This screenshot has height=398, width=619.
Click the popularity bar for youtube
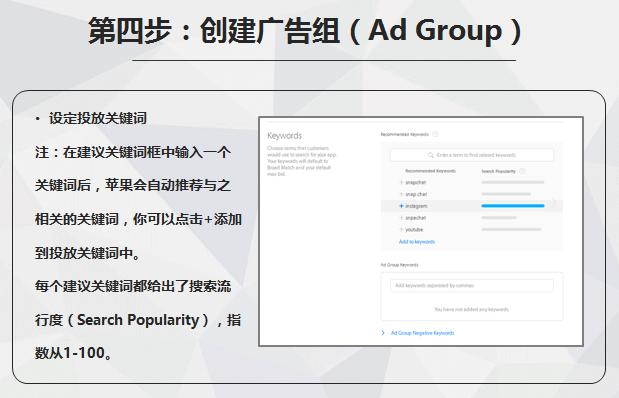(x=511, y=229)
